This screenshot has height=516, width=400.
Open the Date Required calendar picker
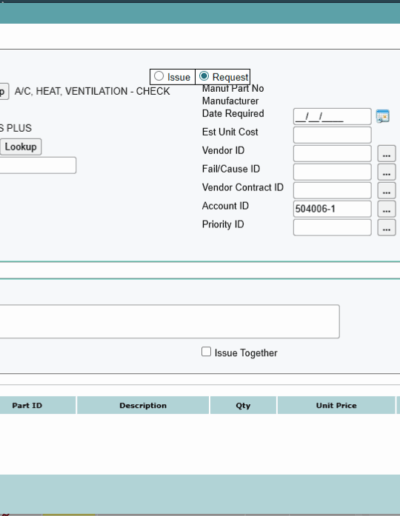[383, 116]
